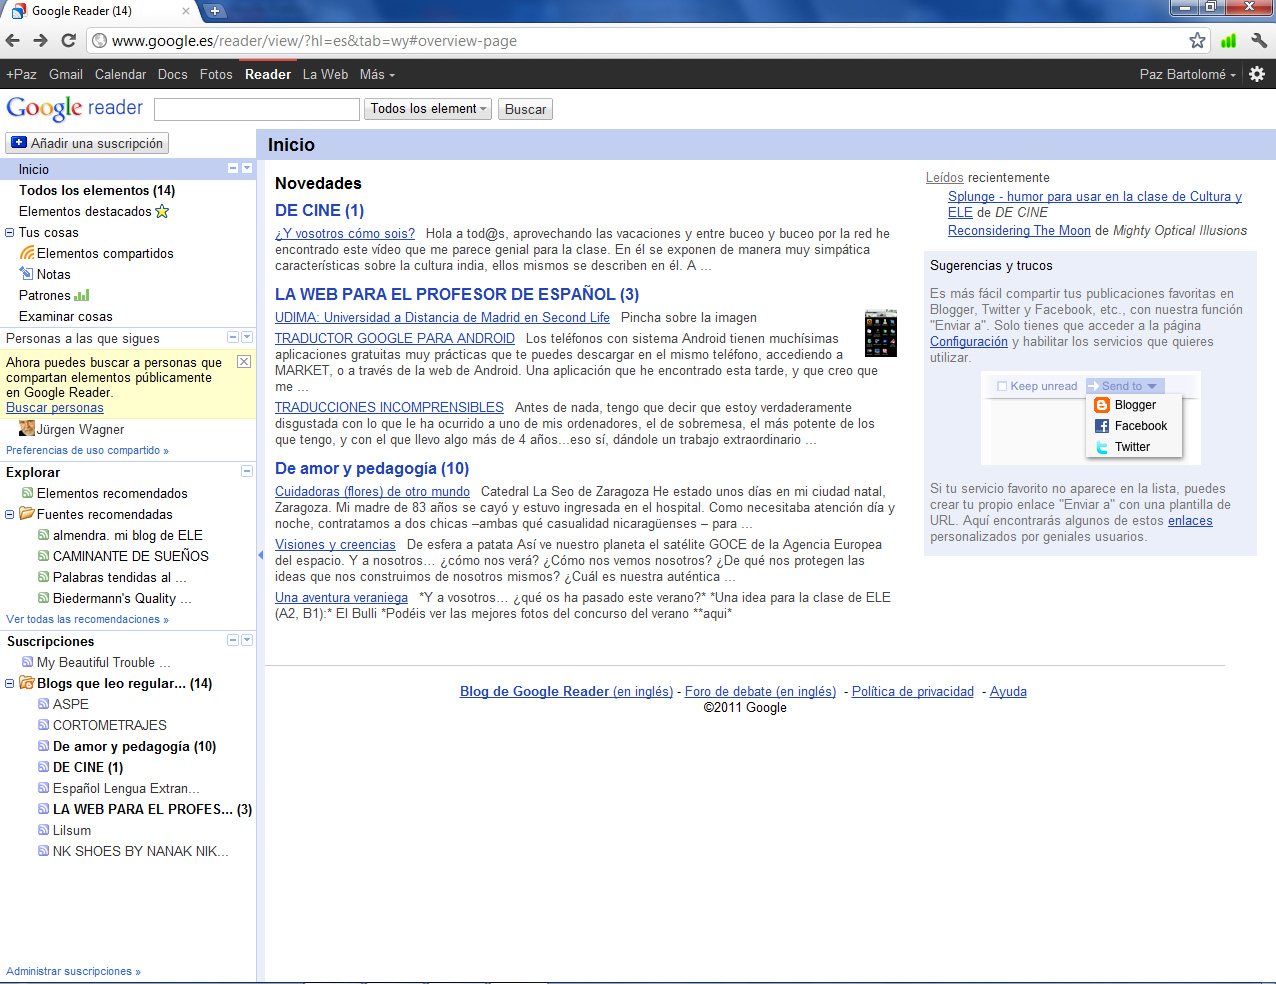This screenshot has width=1276, height=984.
Task: Reload the page with the refresh icon
Action: pos(68,41)
